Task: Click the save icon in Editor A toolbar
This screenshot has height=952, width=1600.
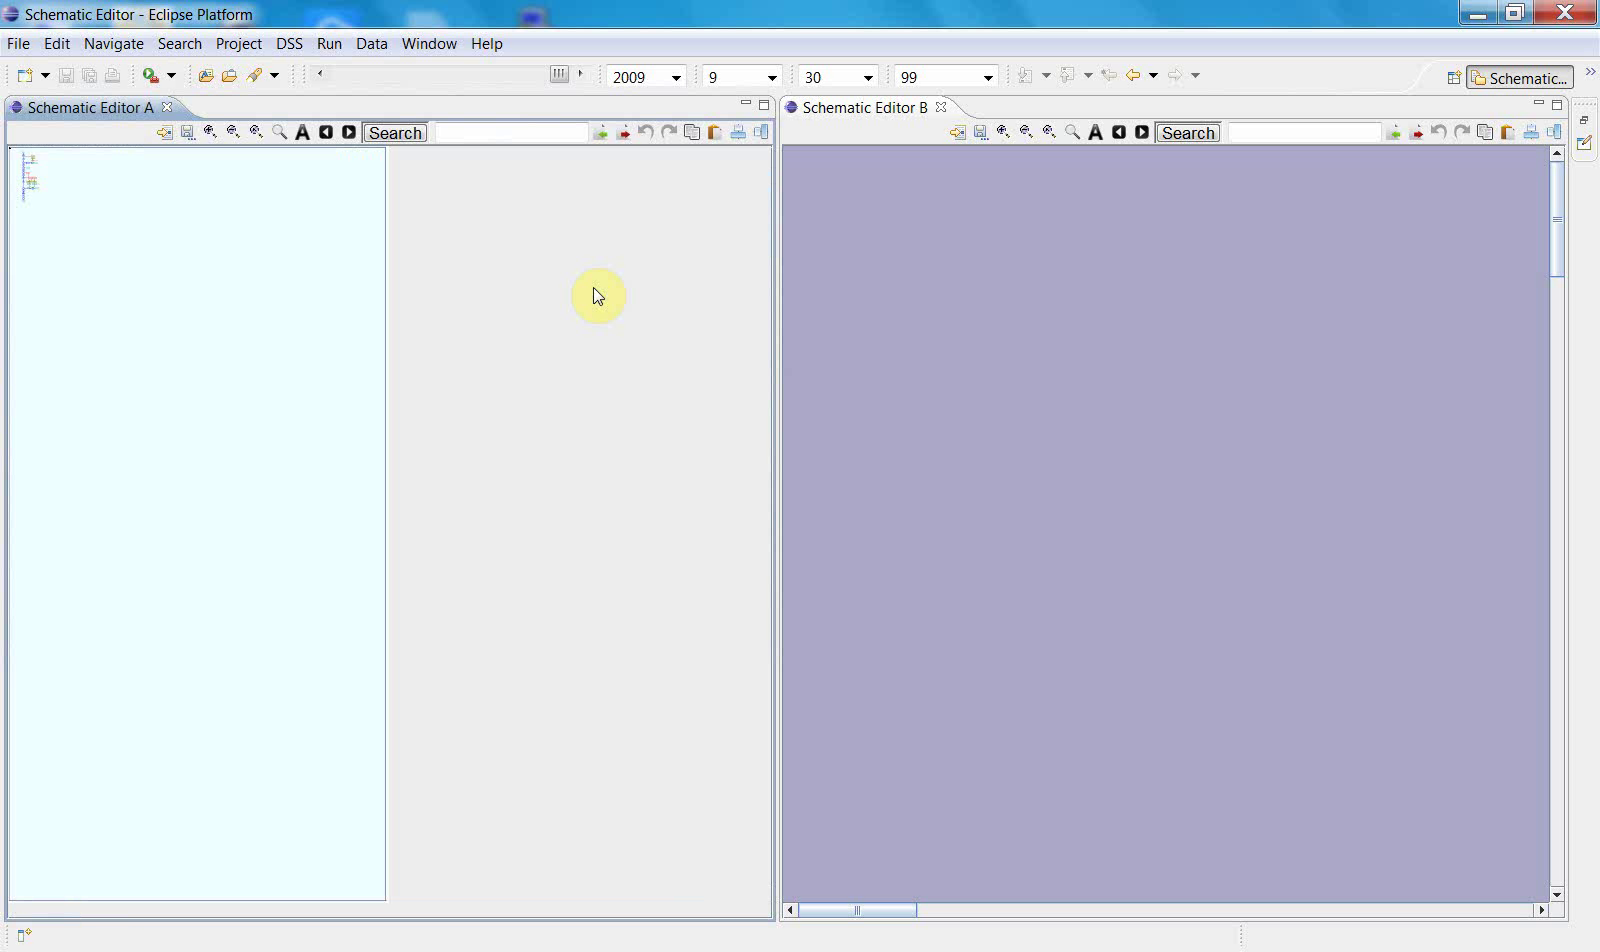Action: 188,133
